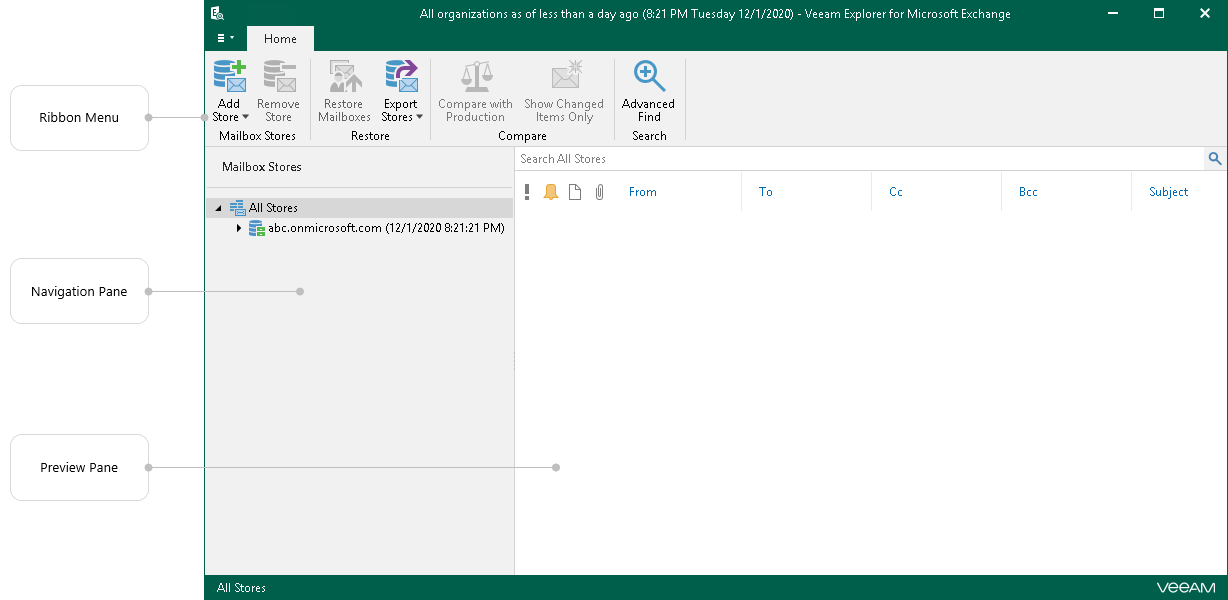Click the Remove Store icon
This screenshot has width=1228, height=600.
pyautogui.click(x=278, y=77)
